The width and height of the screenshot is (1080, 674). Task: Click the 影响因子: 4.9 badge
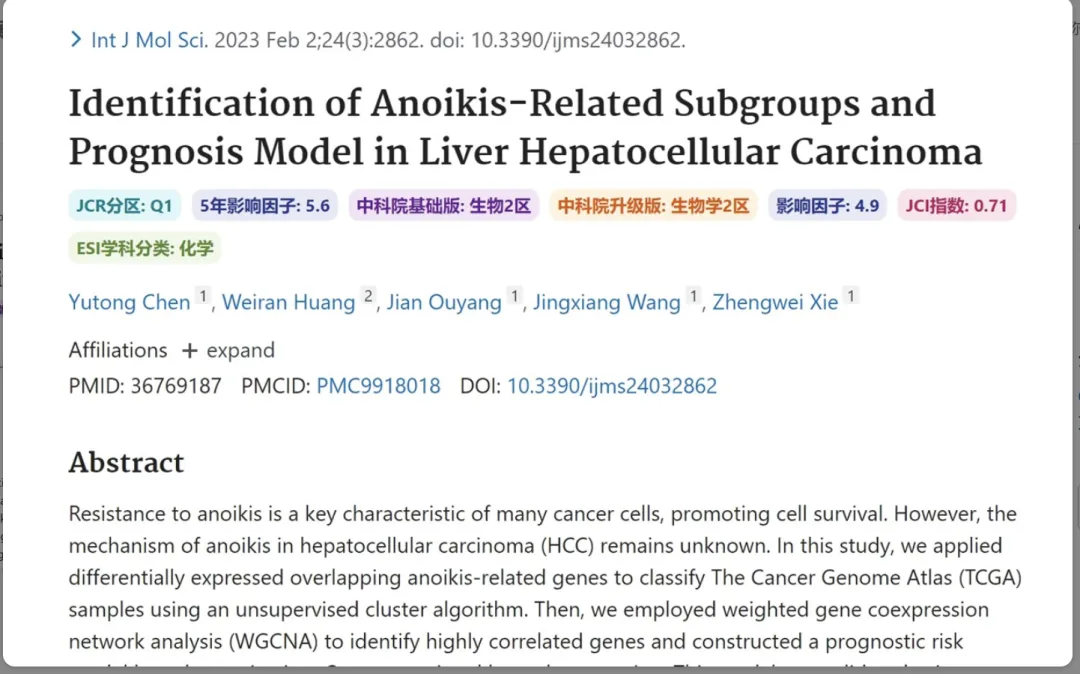(827, 205)
